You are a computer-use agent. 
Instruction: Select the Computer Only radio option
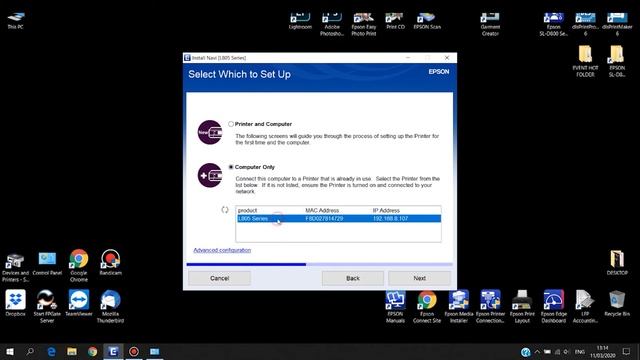pyautogui.click(x=231, y=167)
